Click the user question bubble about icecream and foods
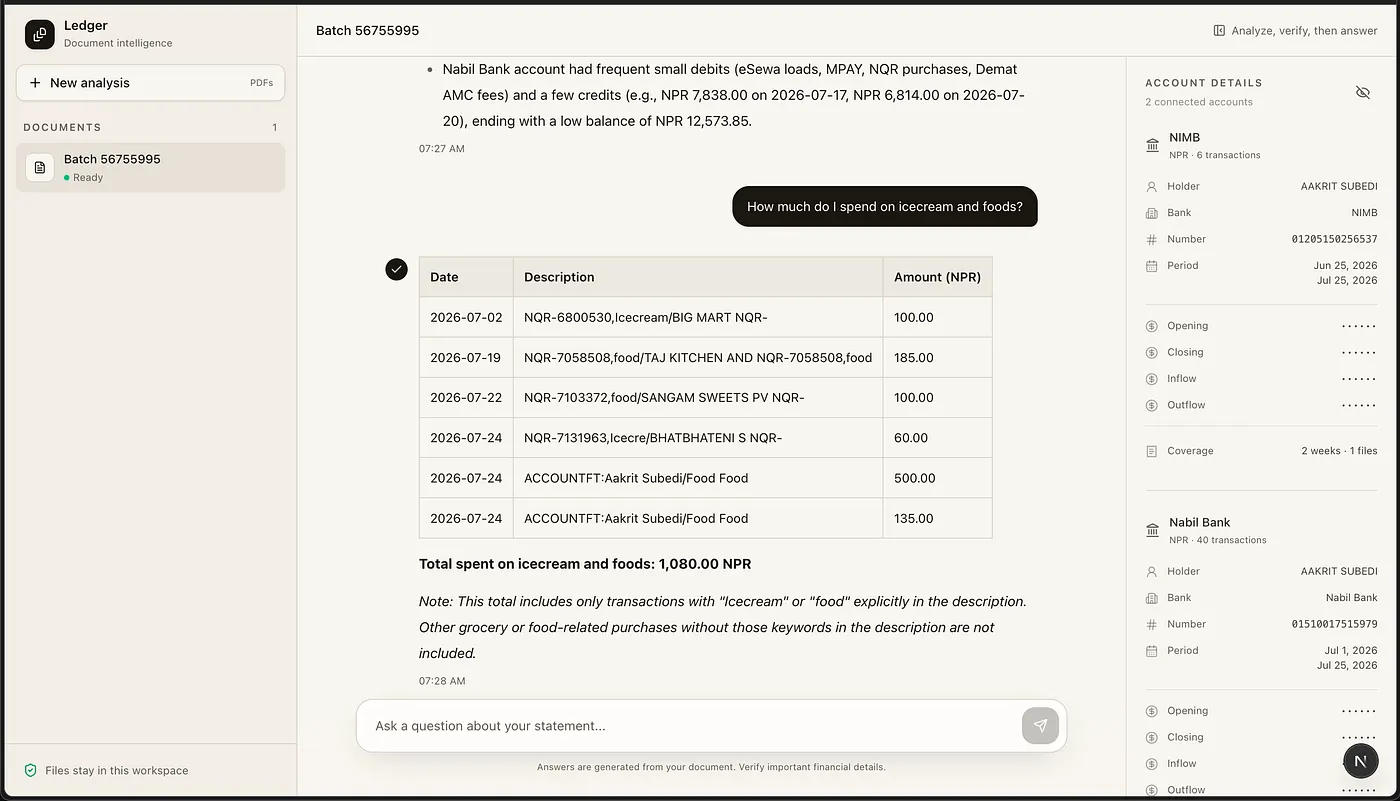1400x801 pixels. pyautogui.click(x=885, y=206)
